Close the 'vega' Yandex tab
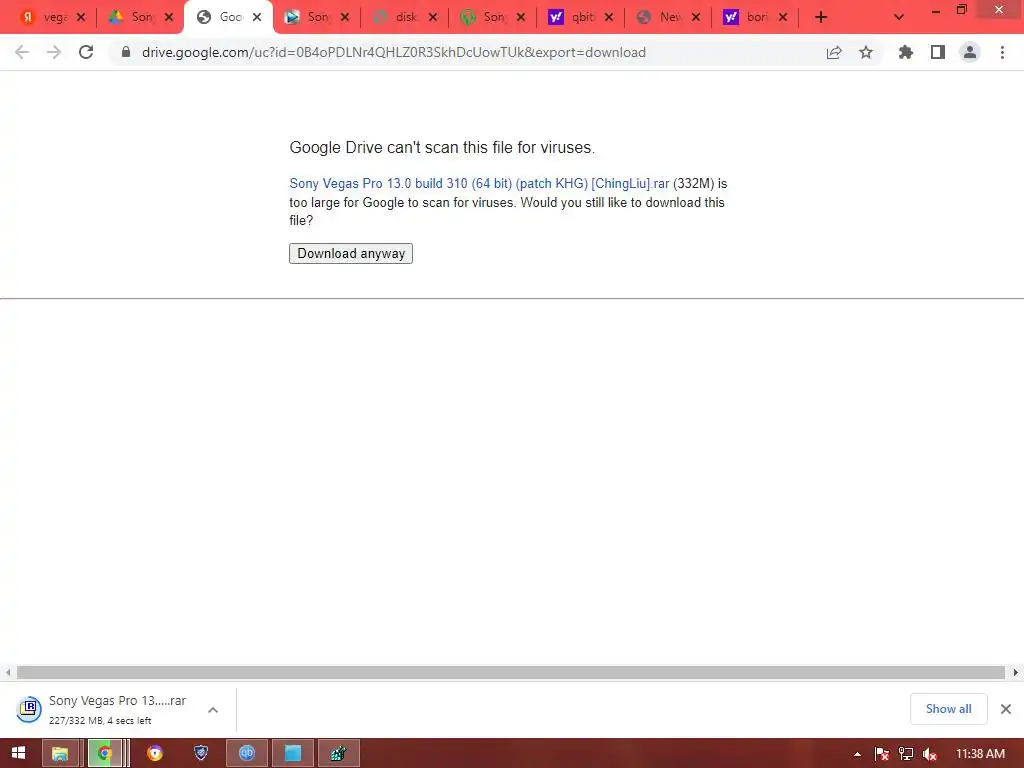The width and height of the screenshot is (1024, 768). (x=81, y=17)
